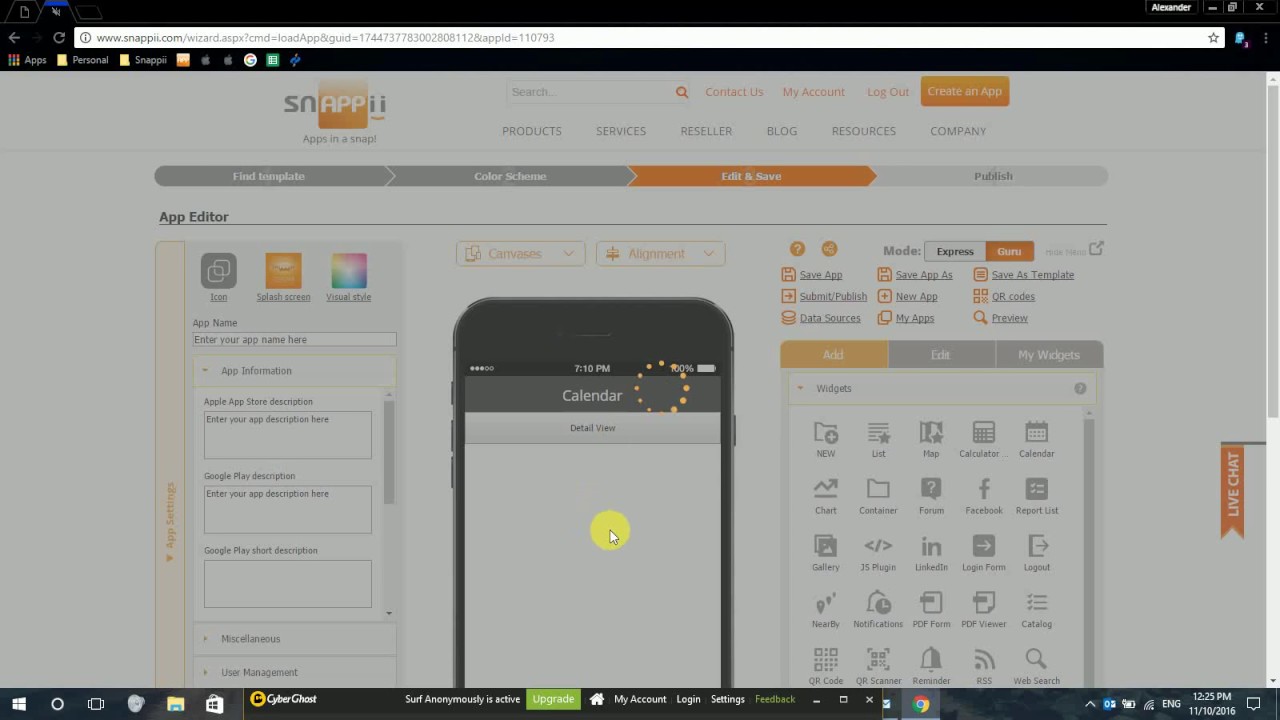Open the Submit/Publish link
Image resolution: width=1280 pixels, height=720 pixels.
[x=833, y=297]
